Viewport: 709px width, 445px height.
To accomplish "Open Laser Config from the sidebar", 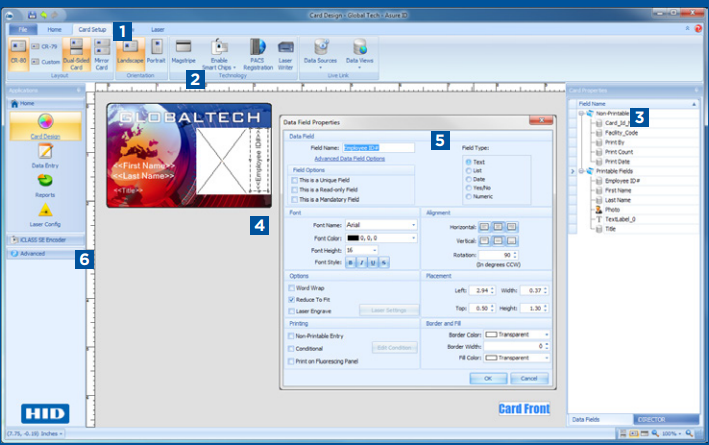I will tap(44, 216).
